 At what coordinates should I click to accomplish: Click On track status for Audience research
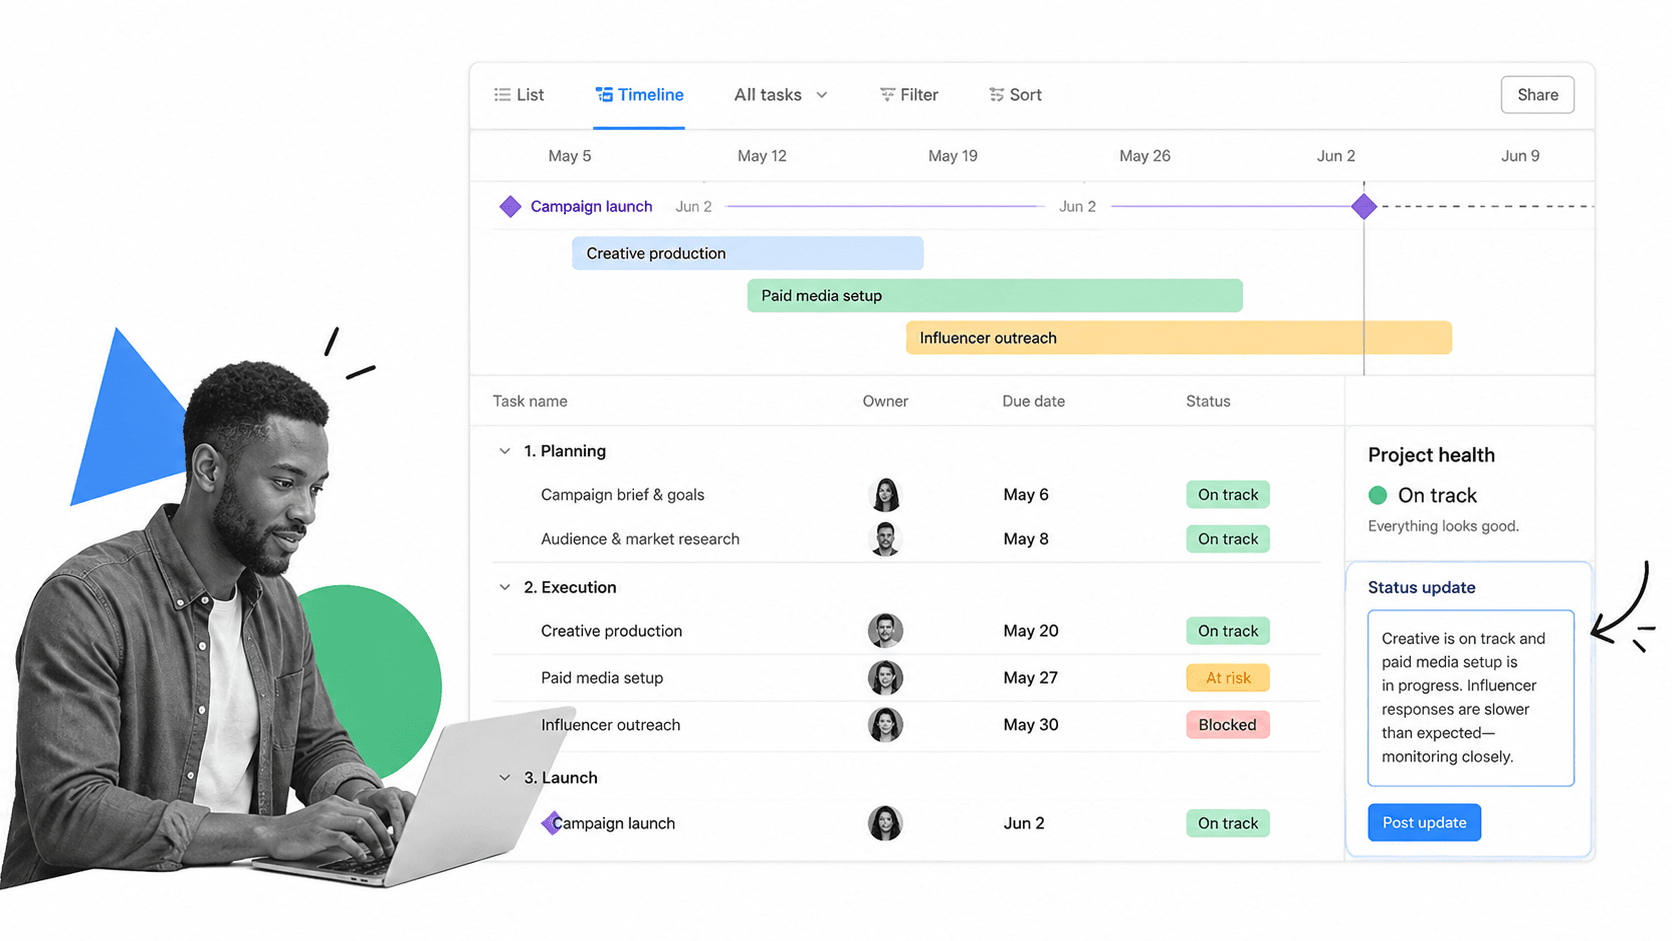(1228, 538)
